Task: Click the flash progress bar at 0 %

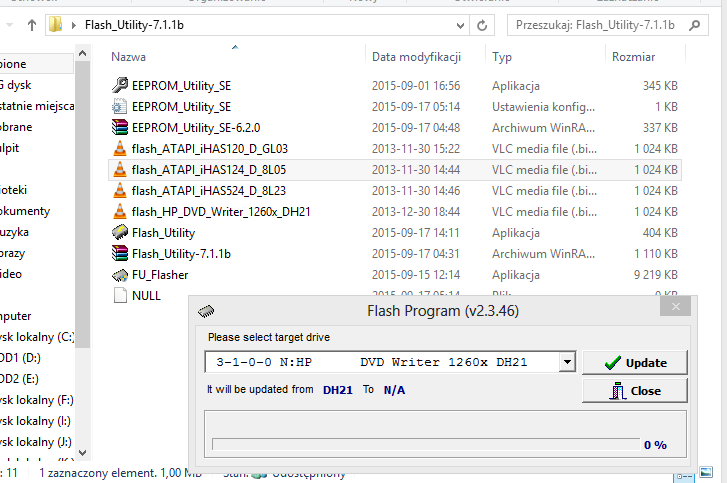Action: pyautogui.click(x=426, y=445)
